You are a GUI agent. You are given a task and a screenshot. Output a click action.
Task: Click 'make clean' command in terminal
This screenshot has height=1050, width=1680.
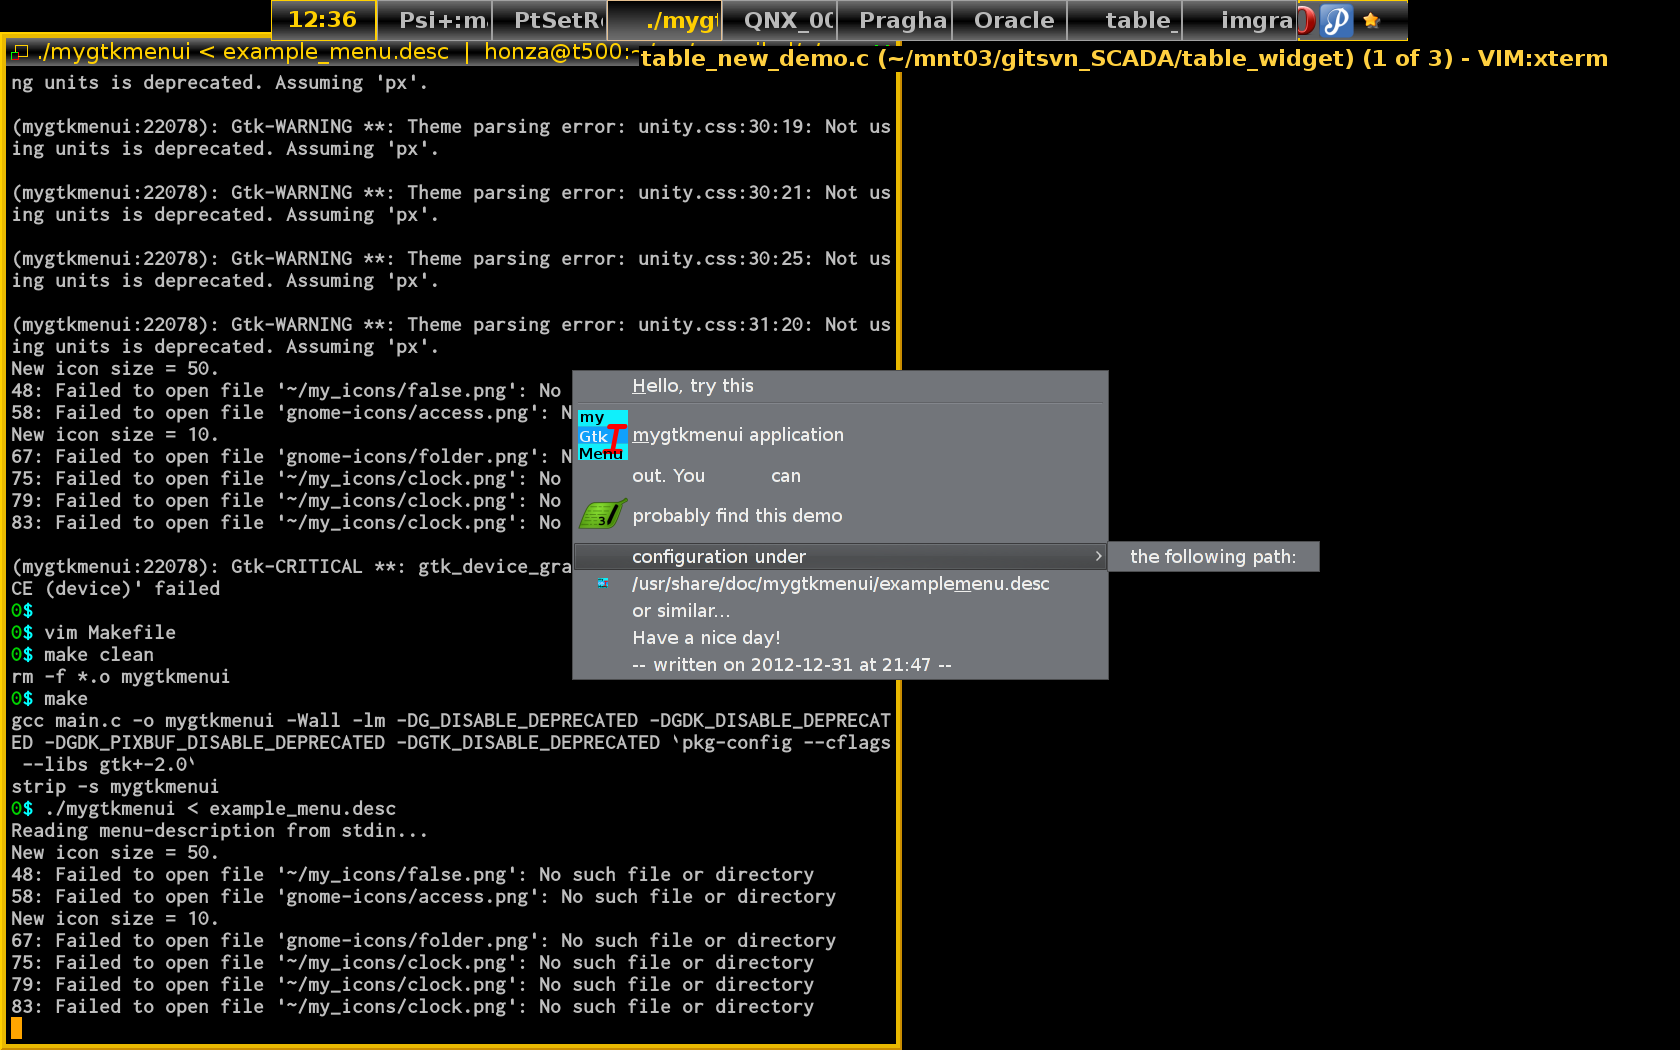click(99, 654)
